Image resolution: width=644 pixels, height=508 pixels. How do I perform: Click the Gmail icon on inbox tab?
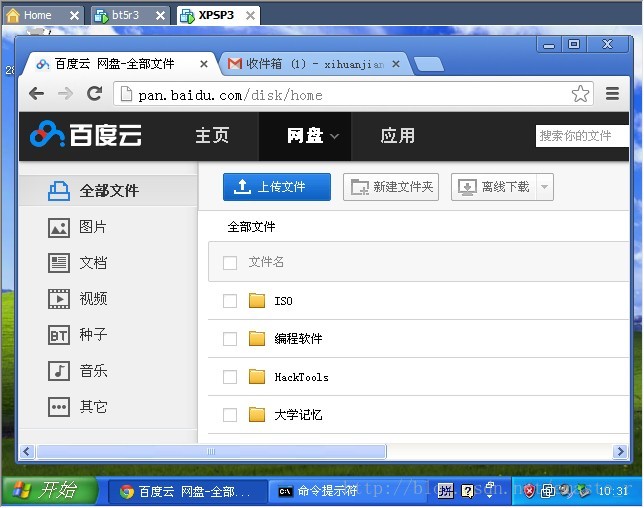(235, 64)
